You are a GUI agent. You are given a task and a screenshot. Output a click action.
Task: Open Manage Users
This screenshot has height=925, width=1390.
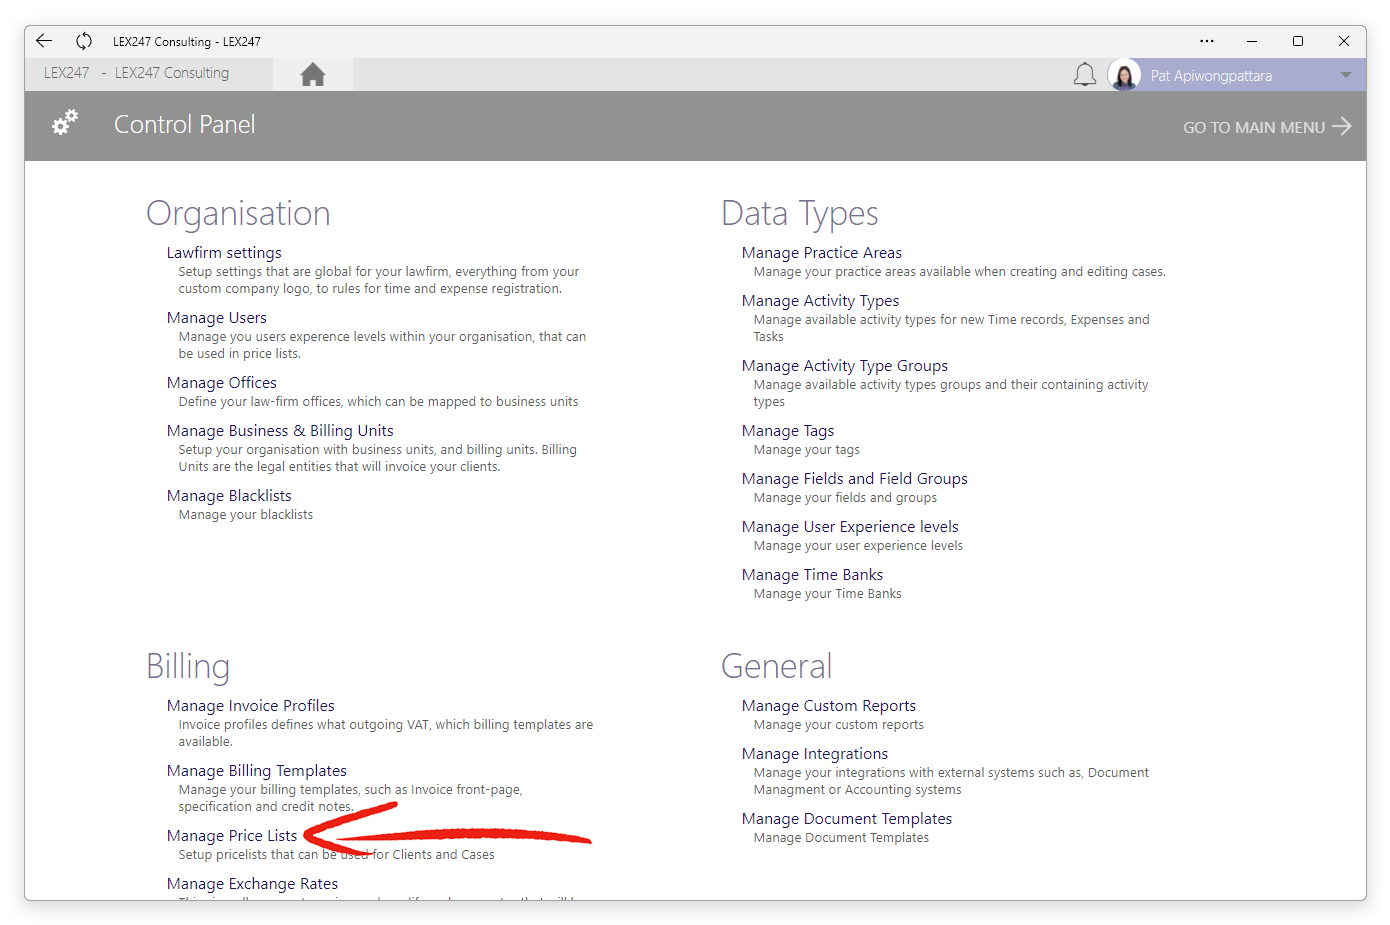click(x=217, y=318)
